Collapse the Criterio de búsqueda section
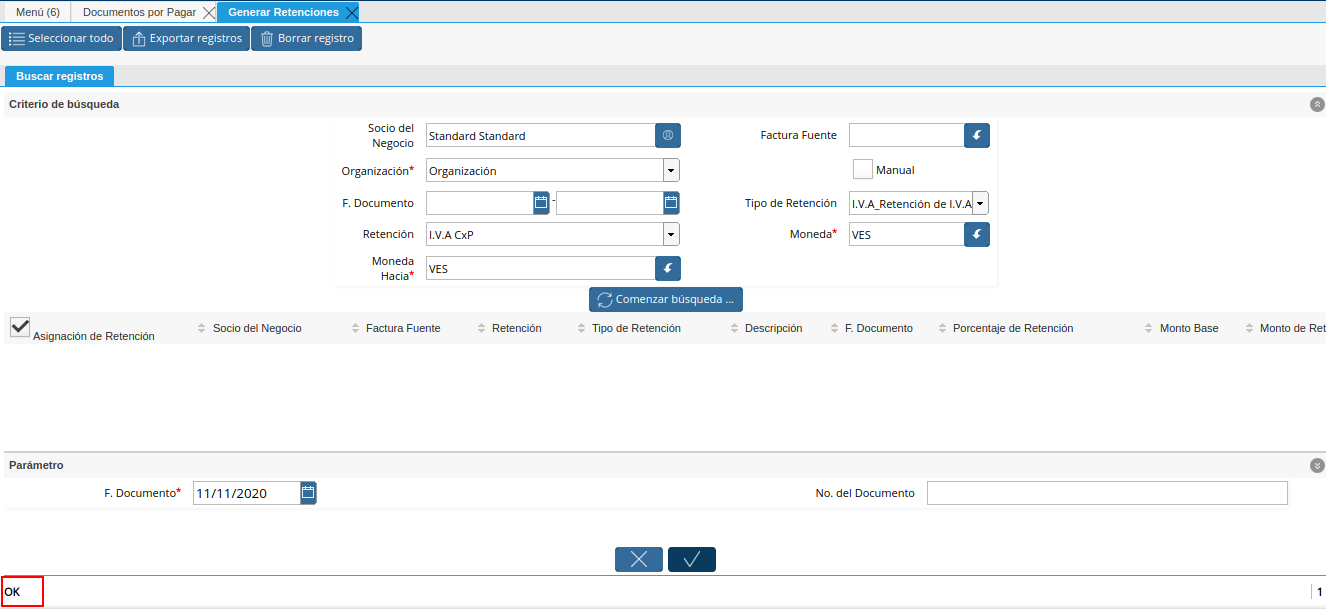This screenshot has height=609, width=1326. point(1317,104)
